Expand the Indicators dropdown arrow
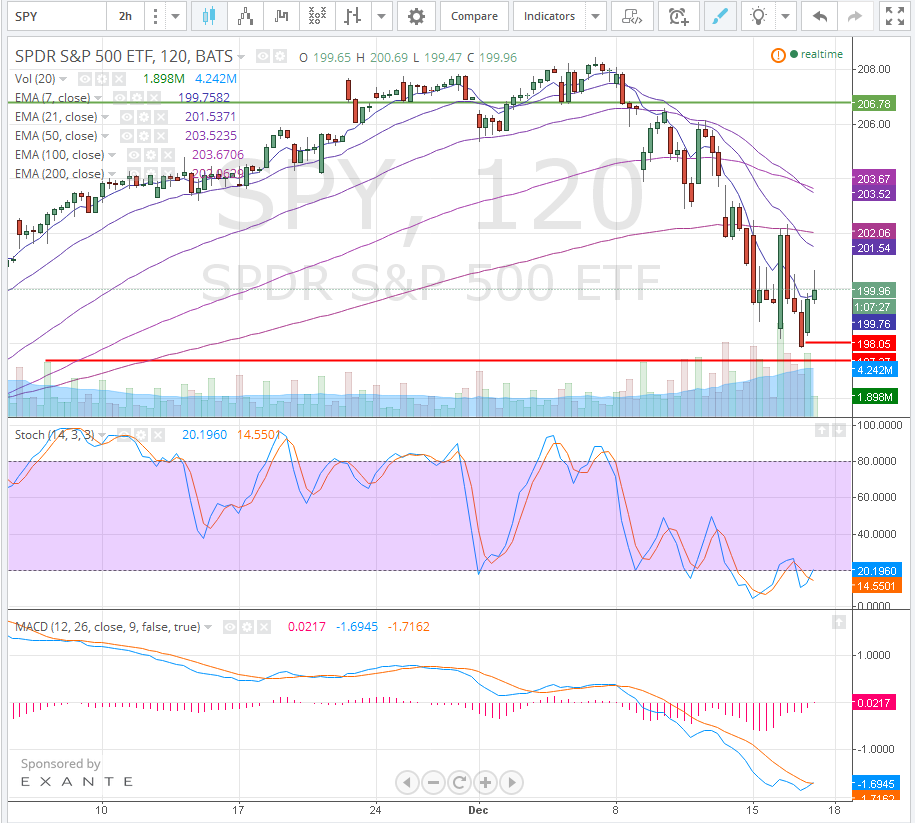The image size is (915, 823). click(595, 16)
